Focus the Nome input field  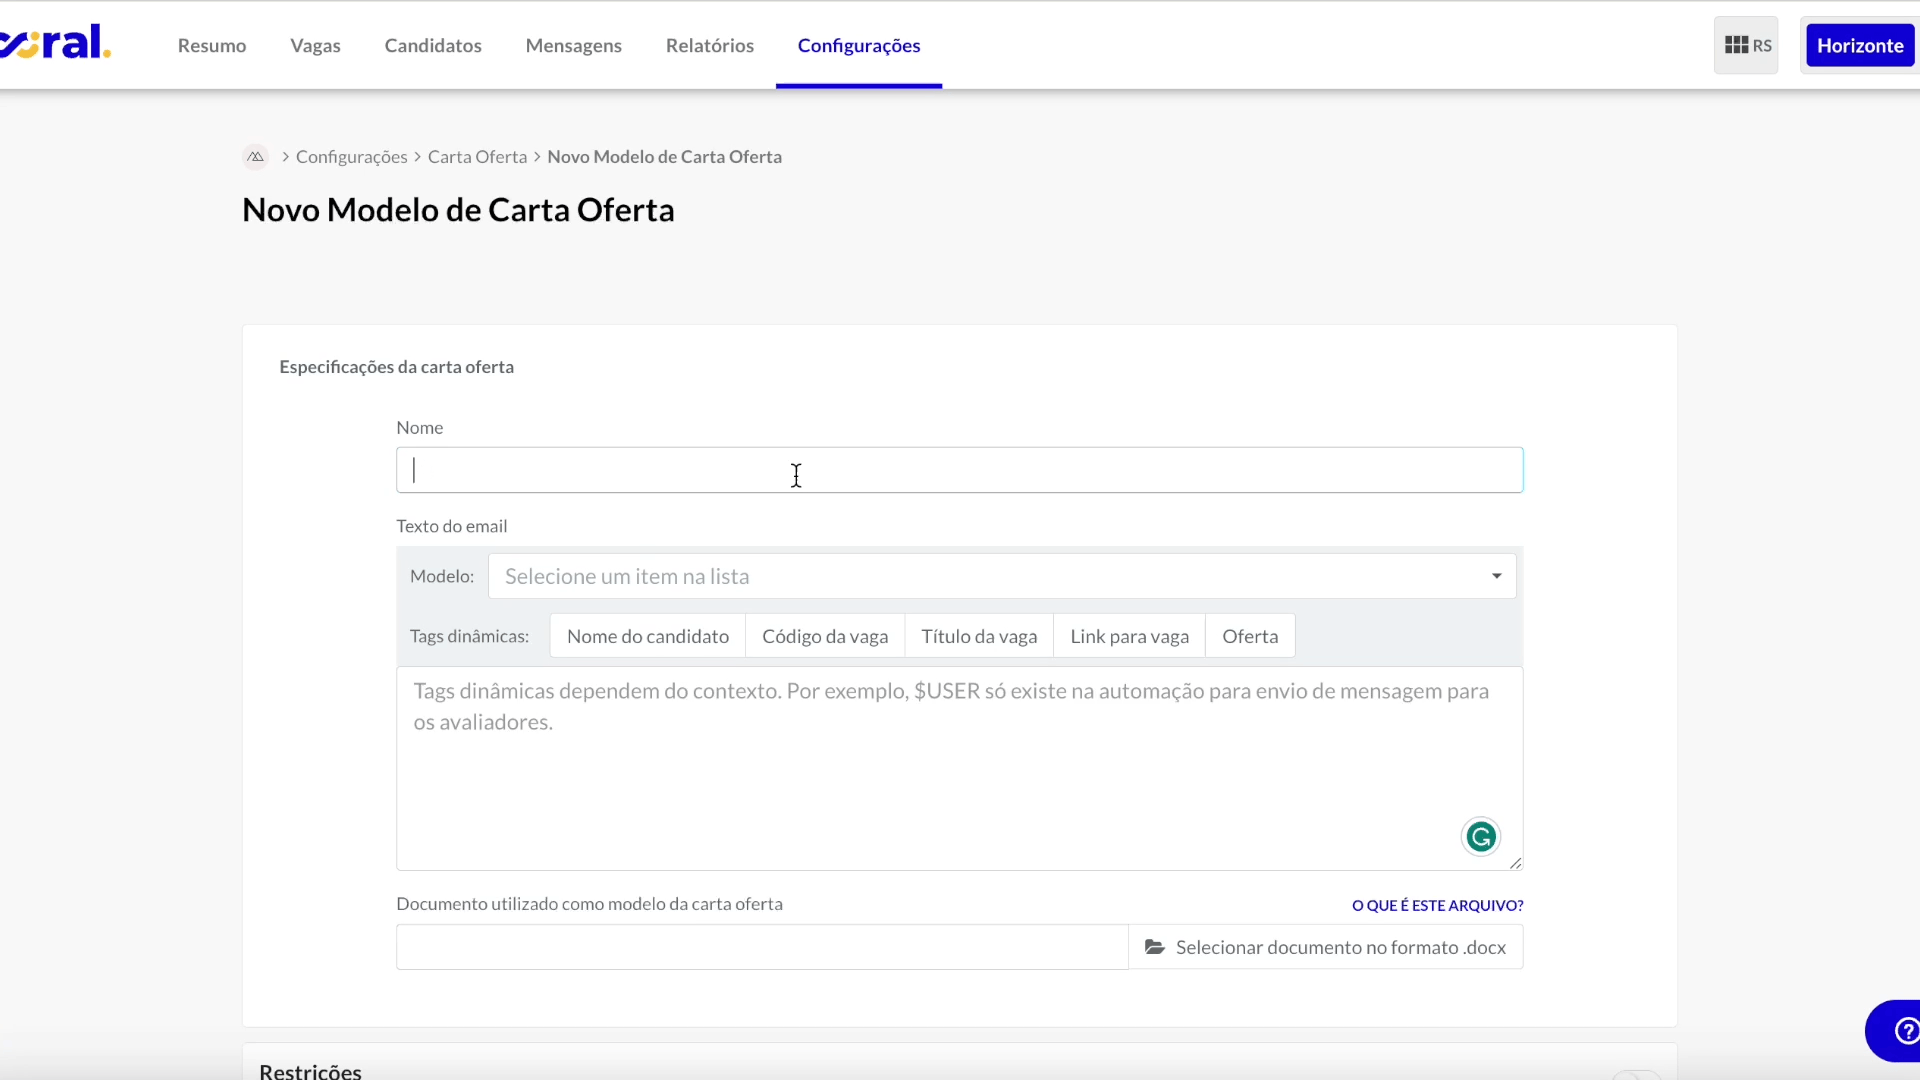(x=960, y=470)
